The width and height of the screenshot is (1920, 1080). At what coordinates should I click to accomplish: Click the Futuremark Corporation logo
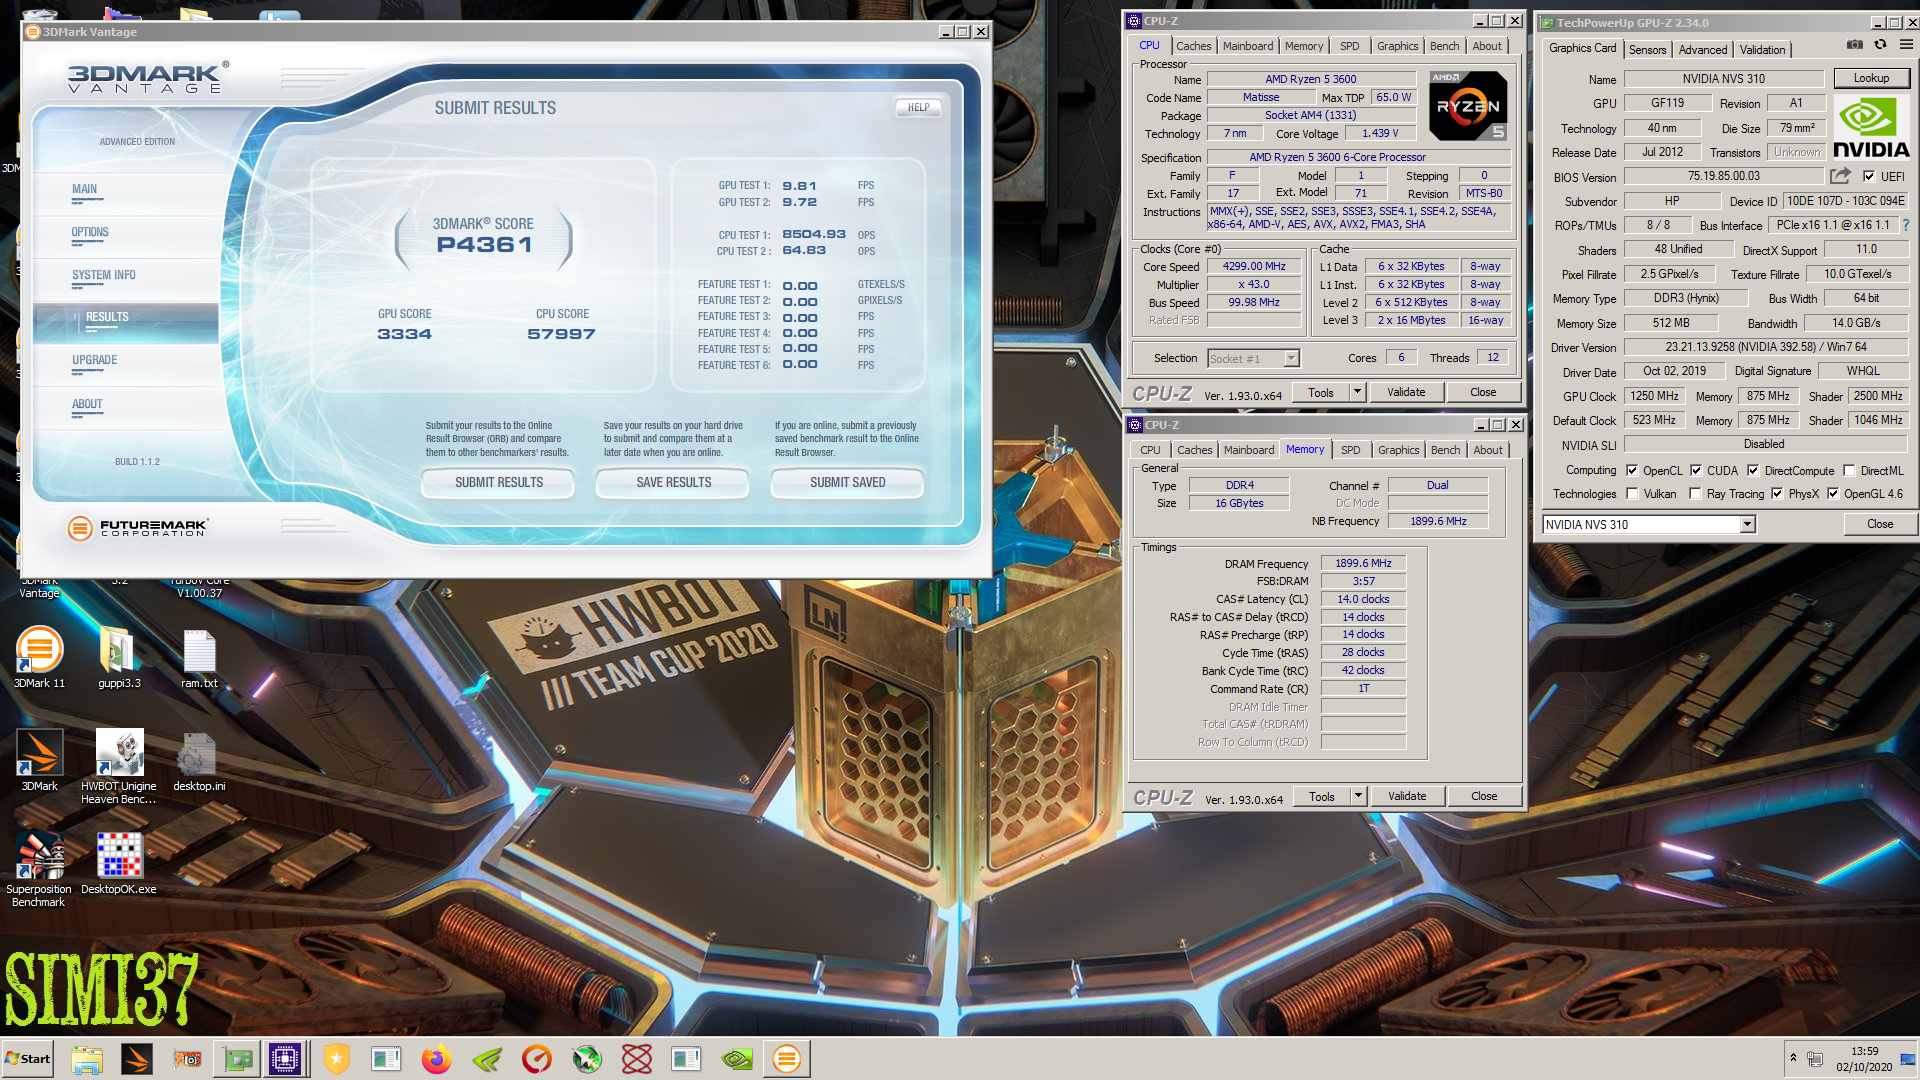(x=137, y=528)
